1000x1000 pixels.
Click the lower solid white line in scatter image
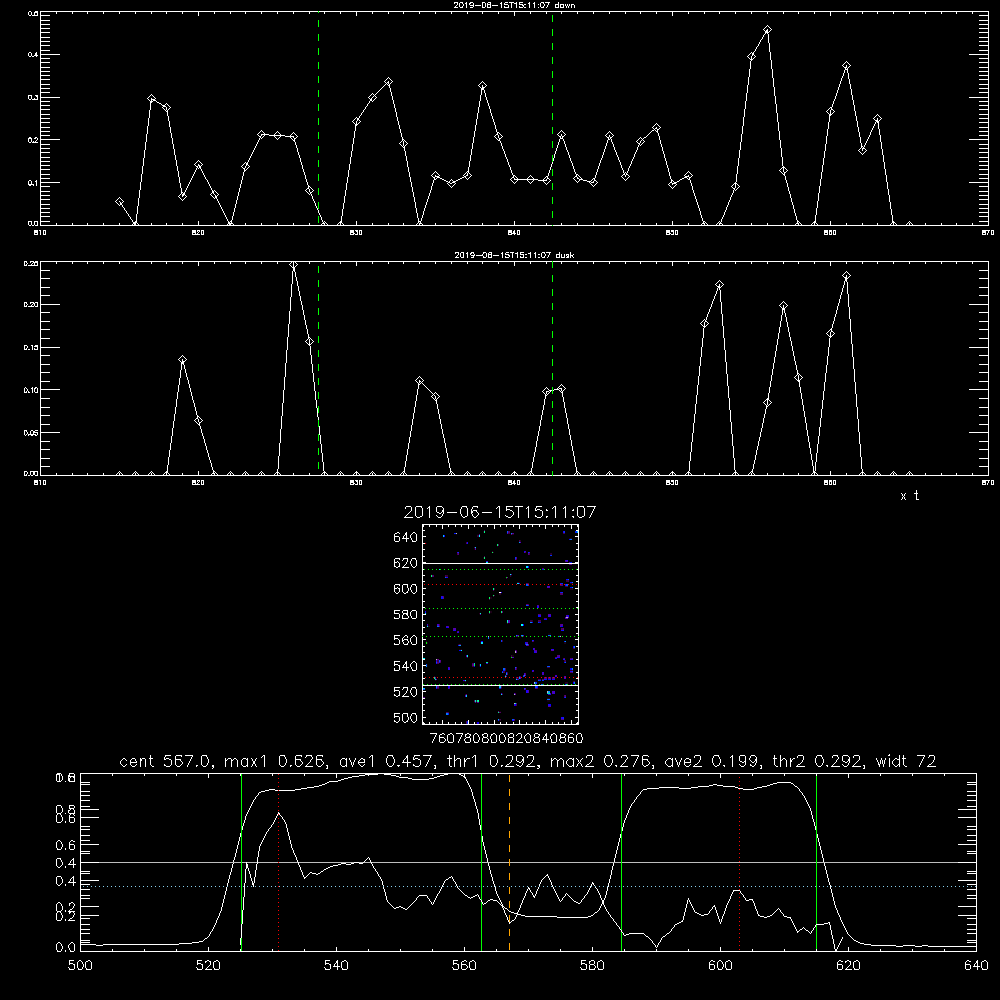click(501, 685)
